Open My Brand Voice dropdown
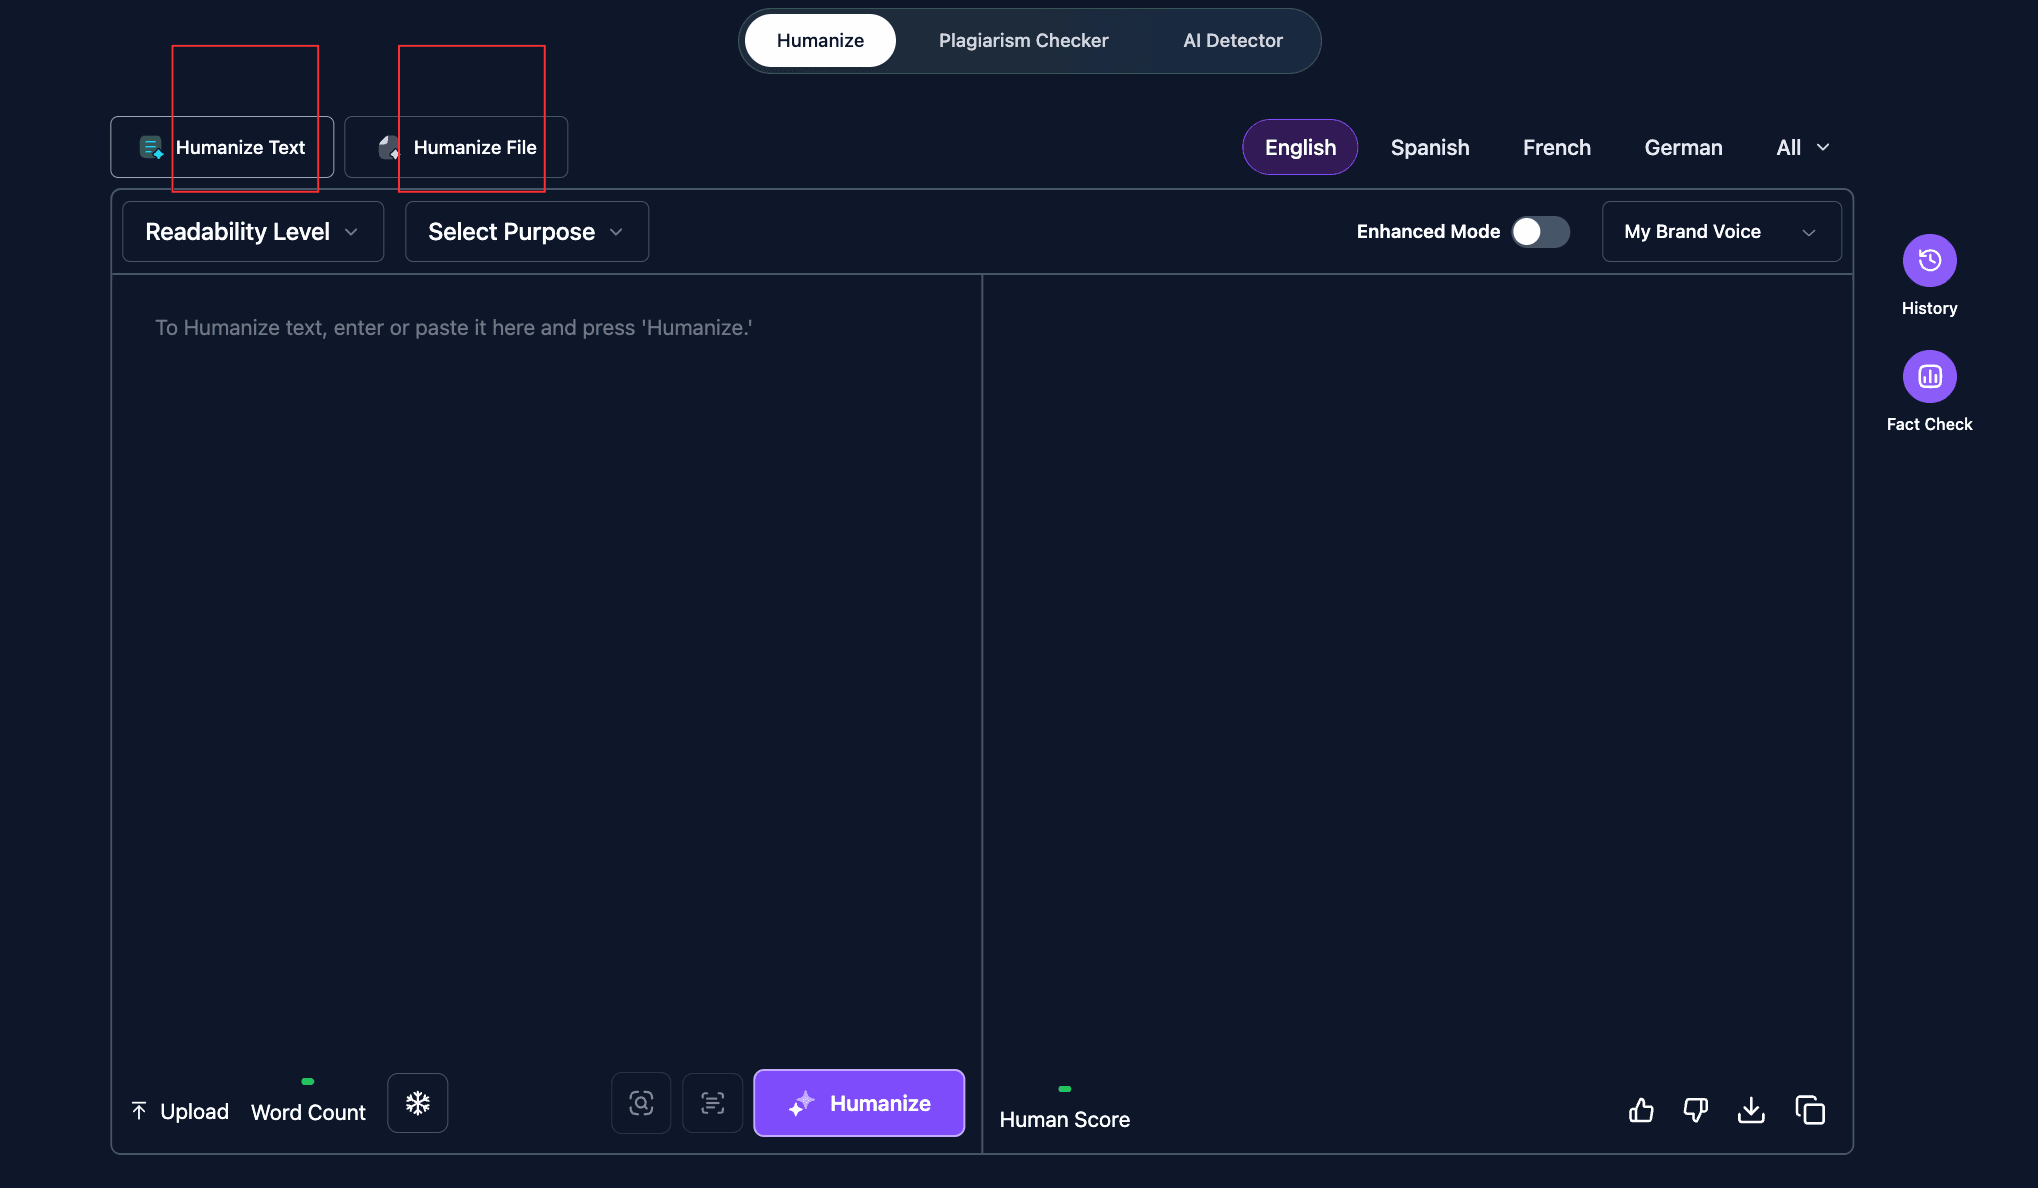 [1721, 232]
